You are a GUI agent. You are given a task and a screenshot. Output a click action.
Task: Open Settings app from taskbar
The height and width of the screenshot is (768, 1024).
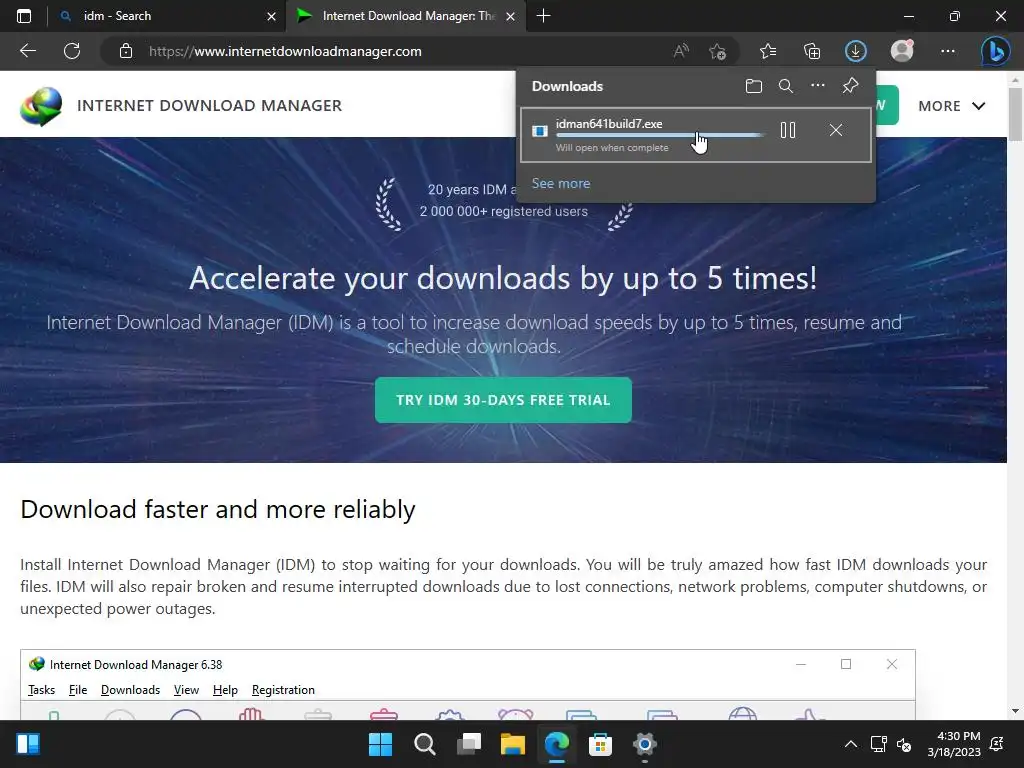[x=645, y=744]
